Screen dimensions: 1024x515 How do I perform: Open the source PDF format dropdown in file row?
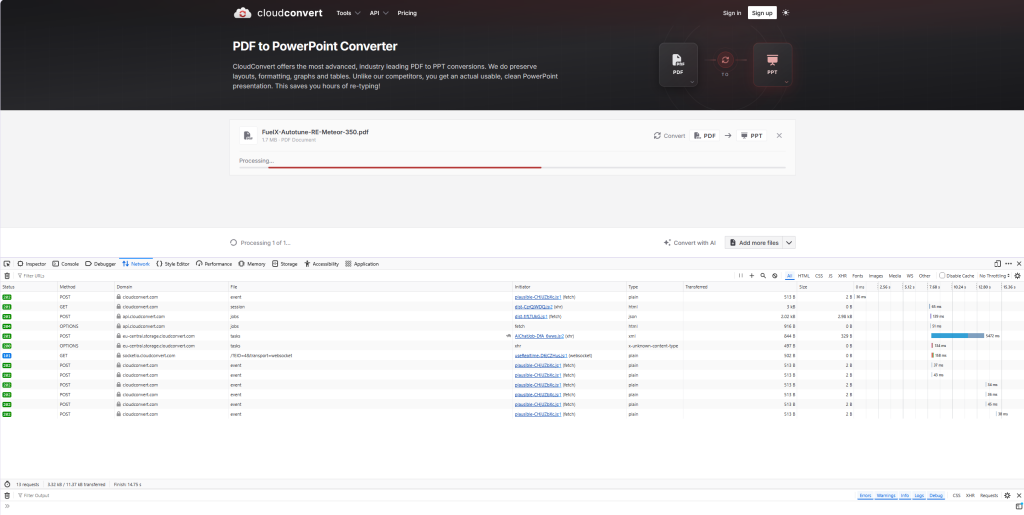pos(704,136)
